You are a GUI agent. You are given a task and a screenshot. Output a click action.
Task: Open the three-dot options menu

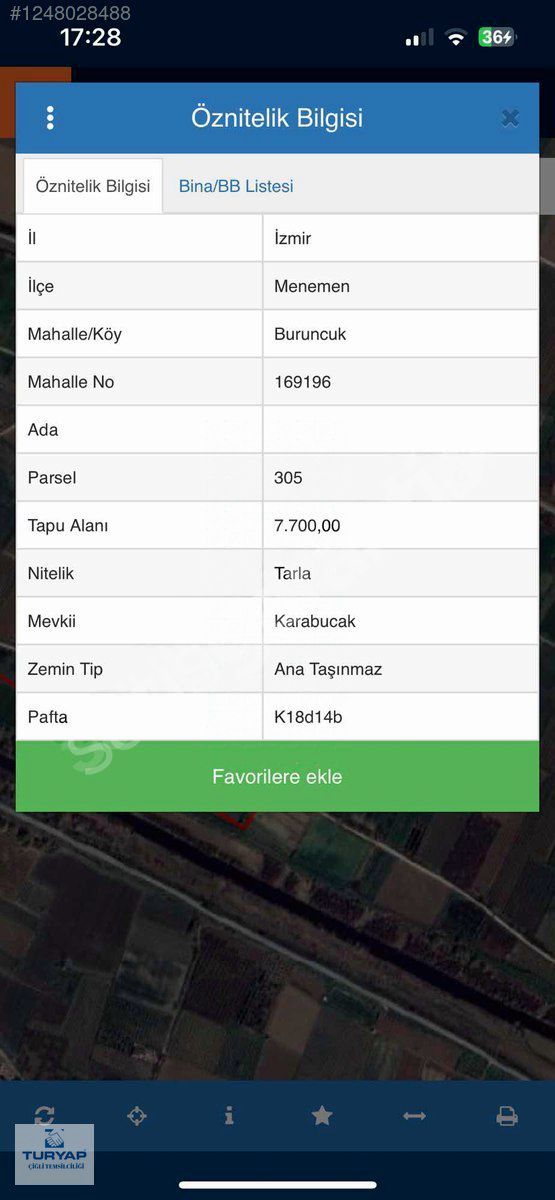pyautogui.click(x=50, y=118)
